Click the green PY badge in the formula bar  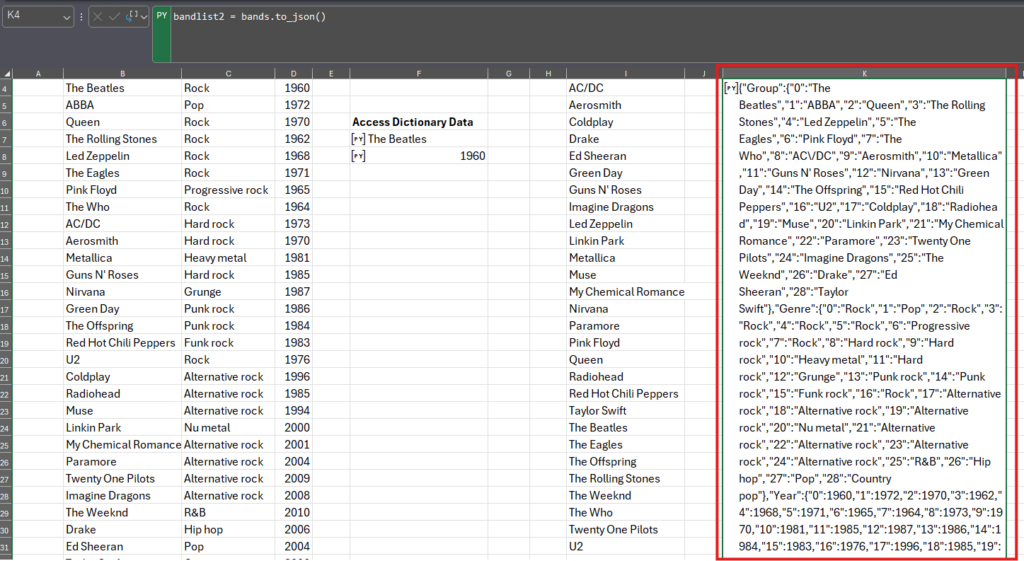click(161, 16)
